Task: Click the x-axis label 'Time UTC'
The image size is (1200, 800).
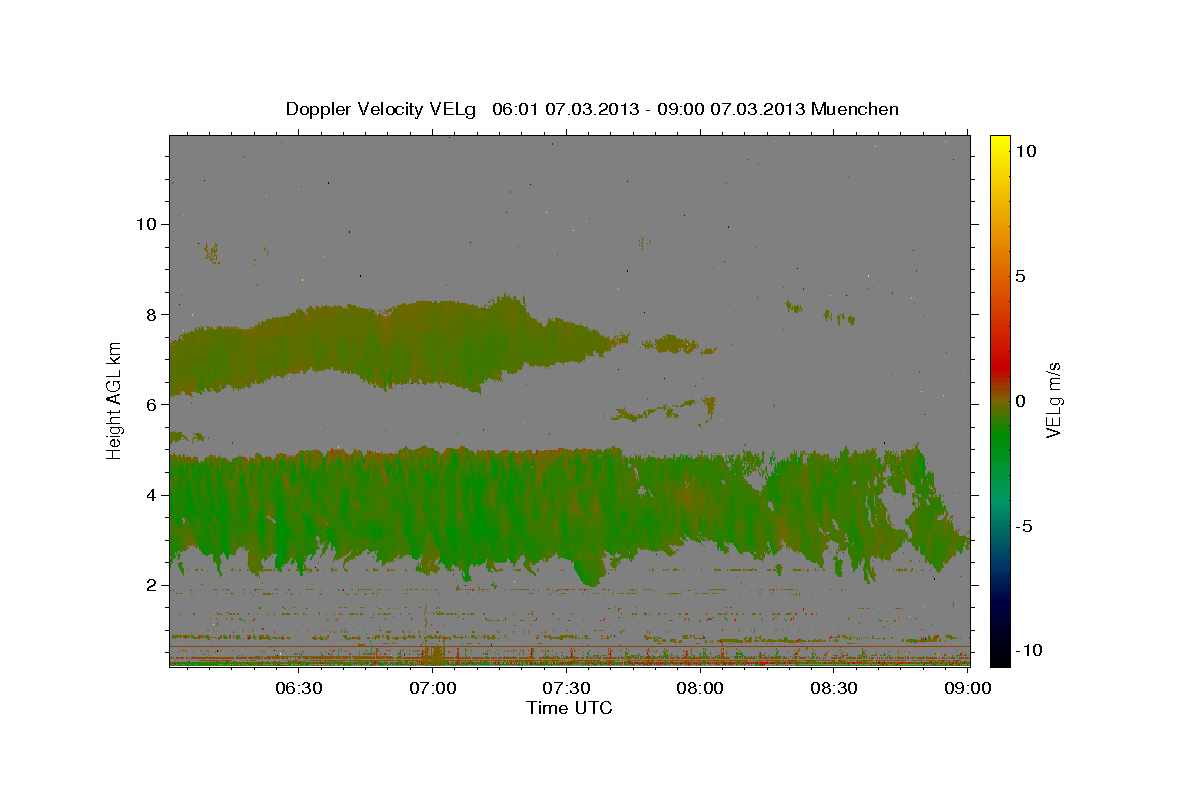Action: (x=569, y=708)
